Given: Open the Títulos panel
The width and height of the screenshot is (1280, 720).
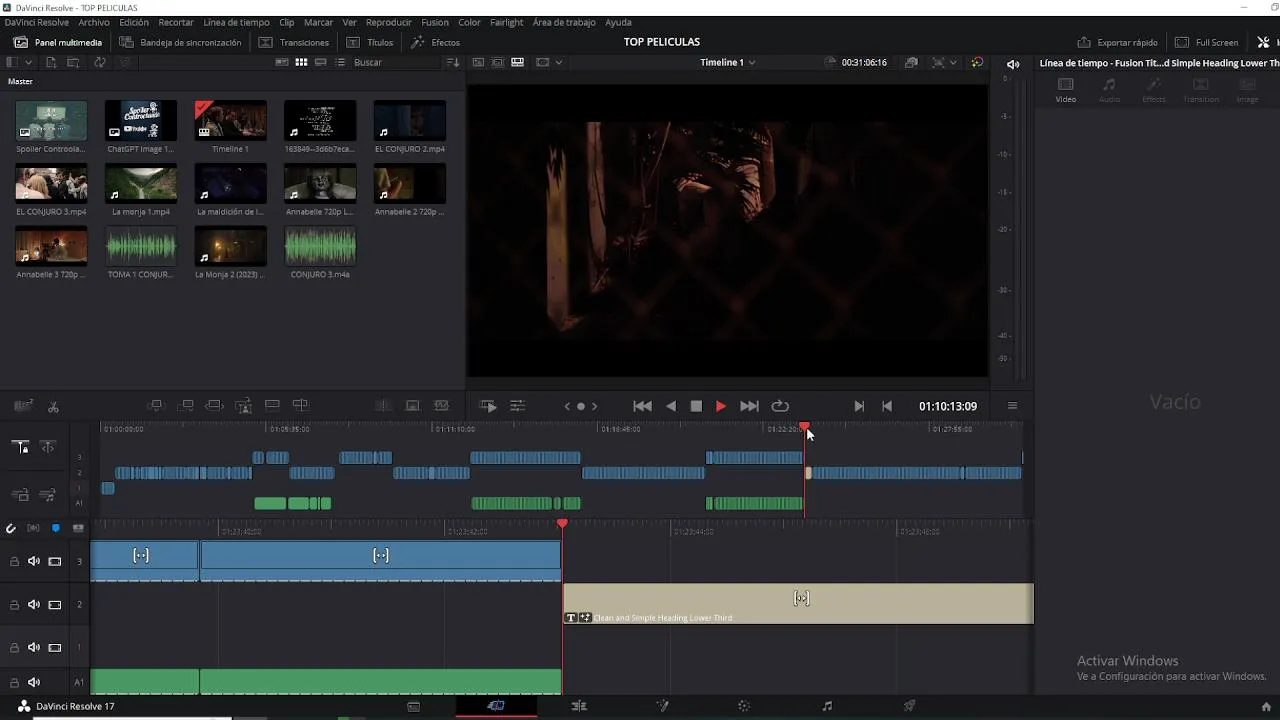Looking at the screenshot, I should tap(369, 42).
